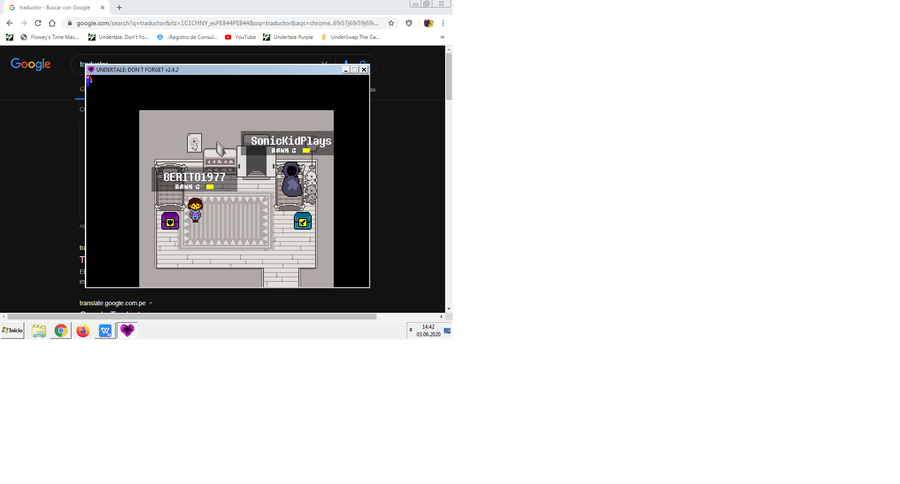Click the vertical scrollbar of the Chrome page
This screenshot has width=900, height=484.
click(x=448, y=78)
